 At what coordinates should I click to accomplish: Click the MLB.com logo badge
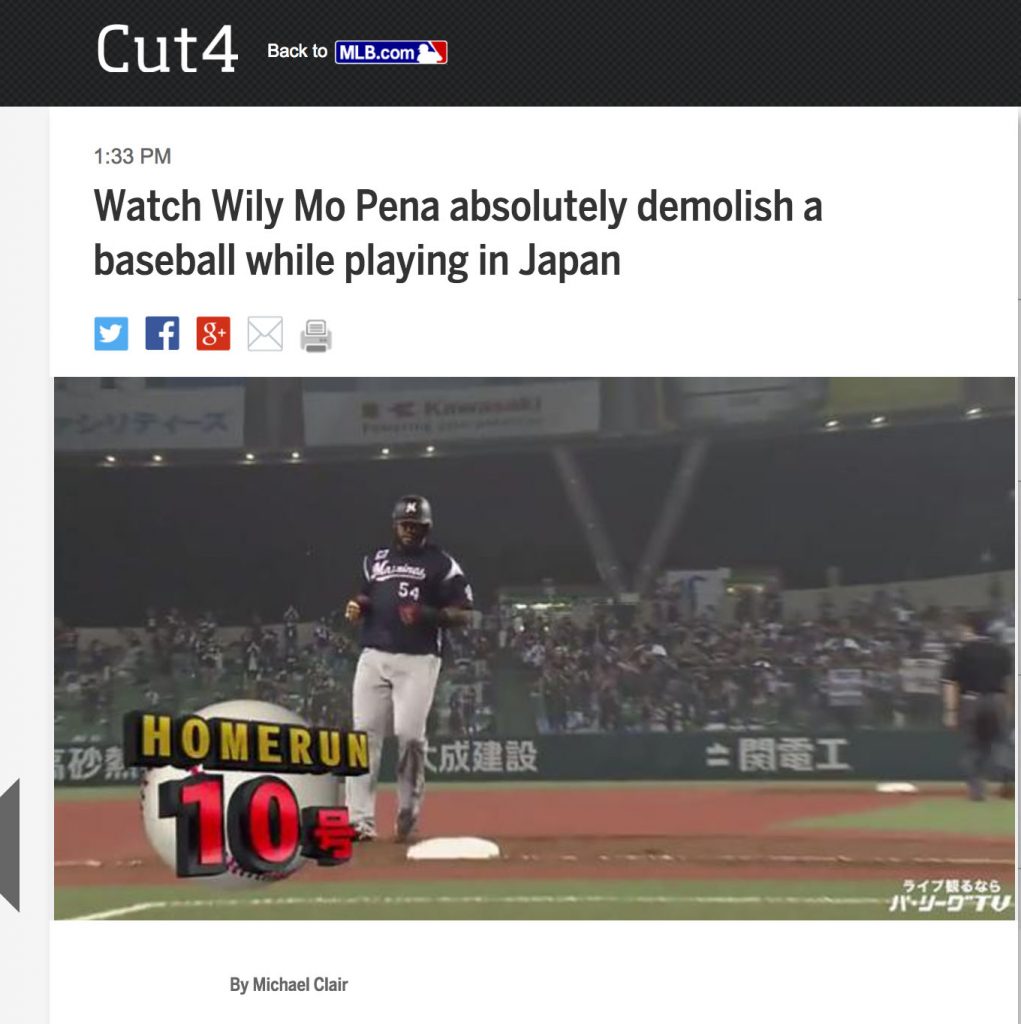(391, 52)
